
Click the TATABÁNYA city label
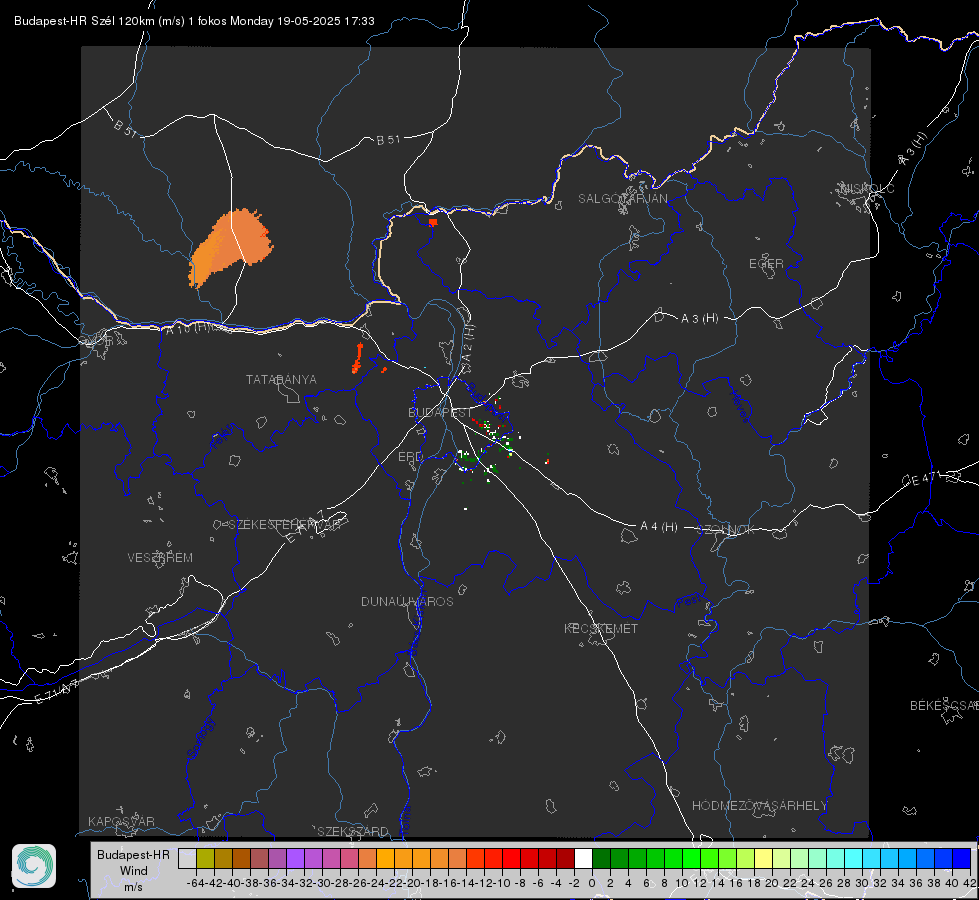click(281, 379)
